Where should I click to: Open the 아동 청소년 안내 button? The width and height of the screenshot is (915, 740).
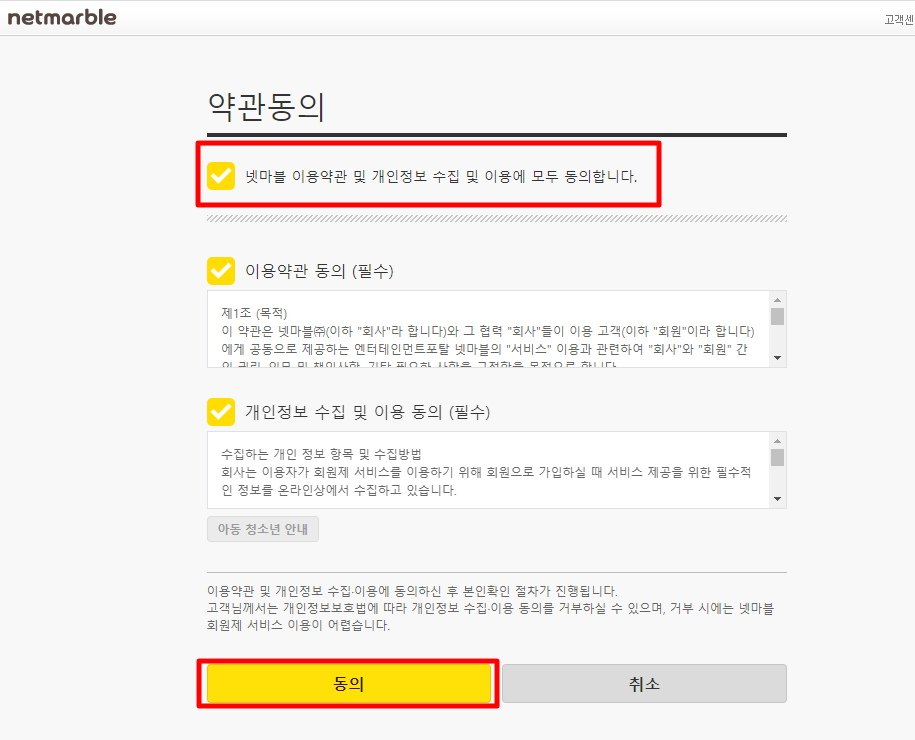point(263,529)
